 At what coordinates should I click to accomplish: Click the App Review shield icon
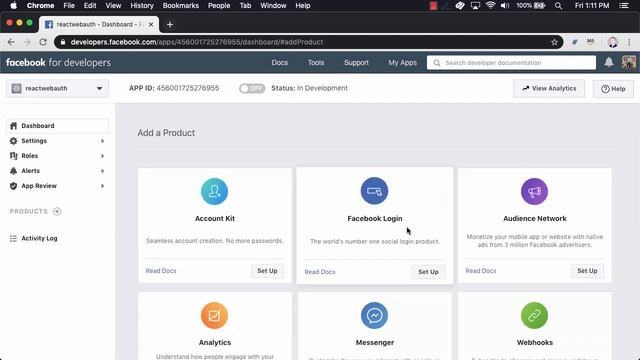(13, 186)
